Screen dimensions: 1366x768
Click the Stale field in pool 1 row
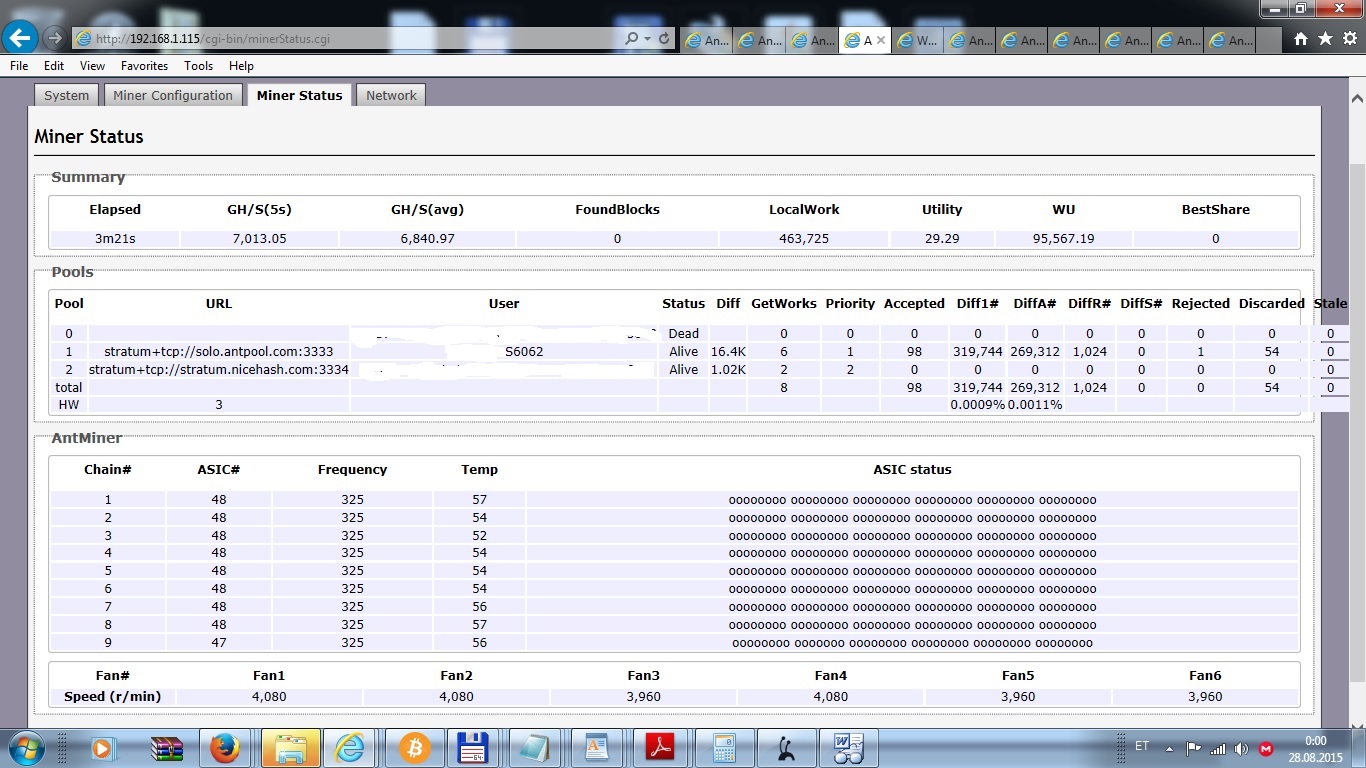pos(1330,352)
